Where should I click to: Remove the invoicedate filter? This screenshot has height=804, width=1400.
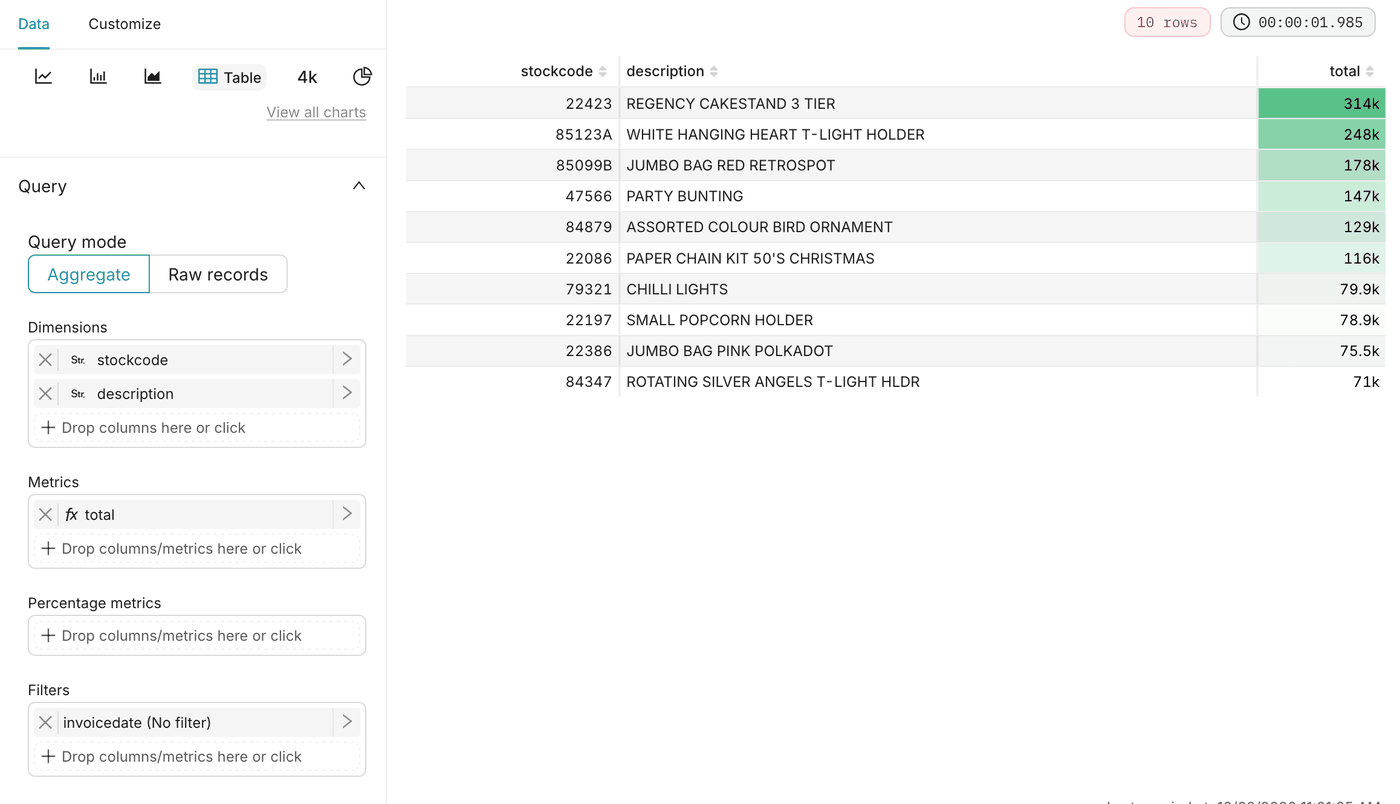[x=45, y=722]
